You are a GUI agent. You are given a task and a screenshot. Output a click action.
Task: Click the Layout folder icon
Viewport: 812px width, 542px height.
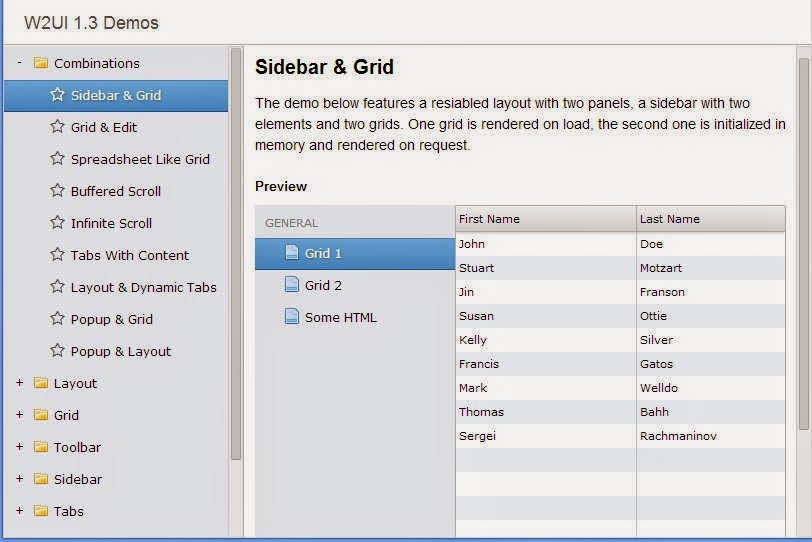click(x=40, y=383)
